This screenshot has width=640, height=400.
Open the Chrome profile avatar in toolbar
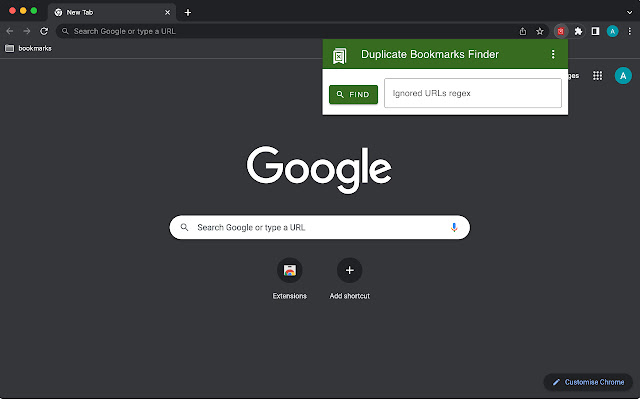[612, 31]
